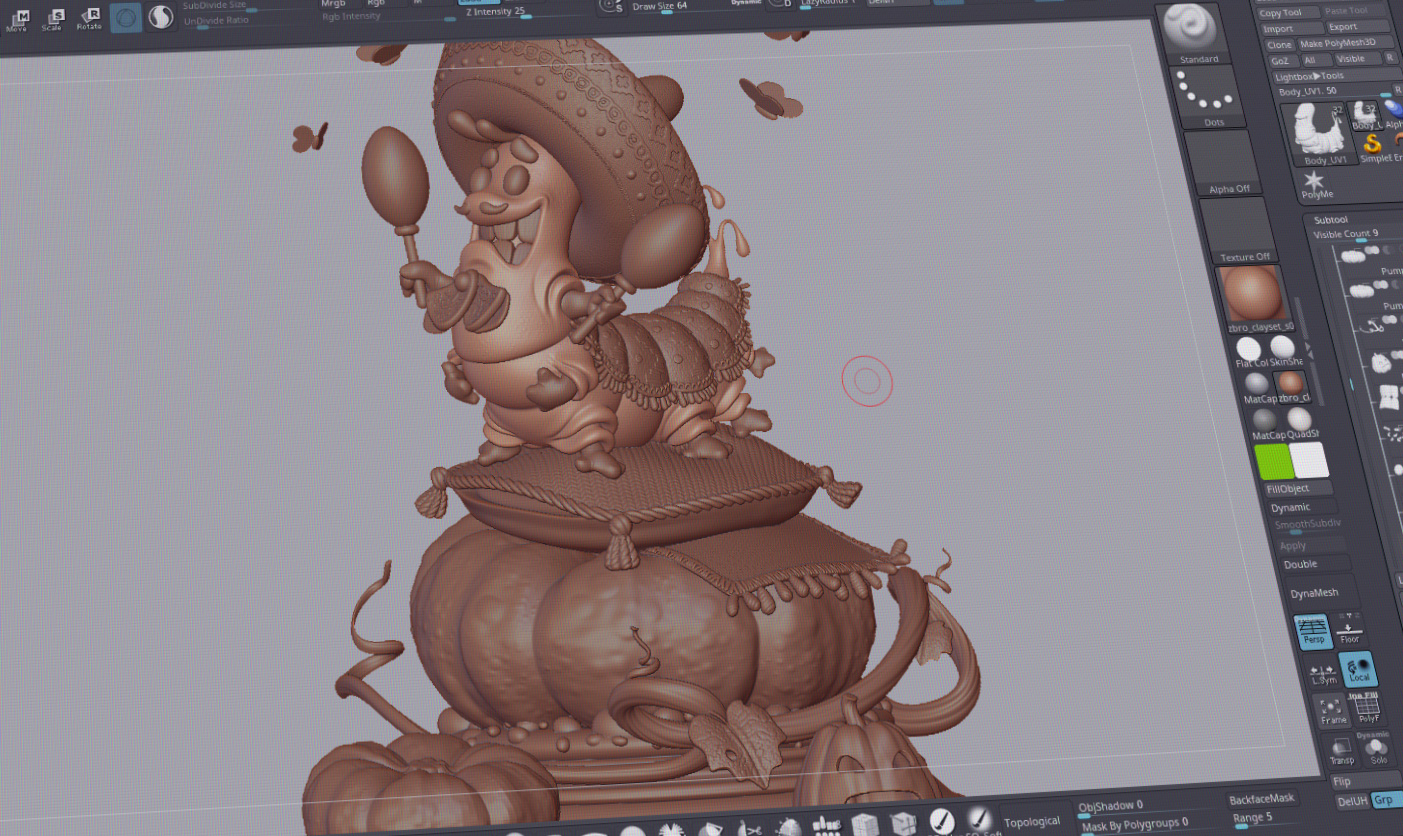Click the DelUH button
Image resolution: width=1403 pixels, height=836 pixels.
click(1353, 801)
